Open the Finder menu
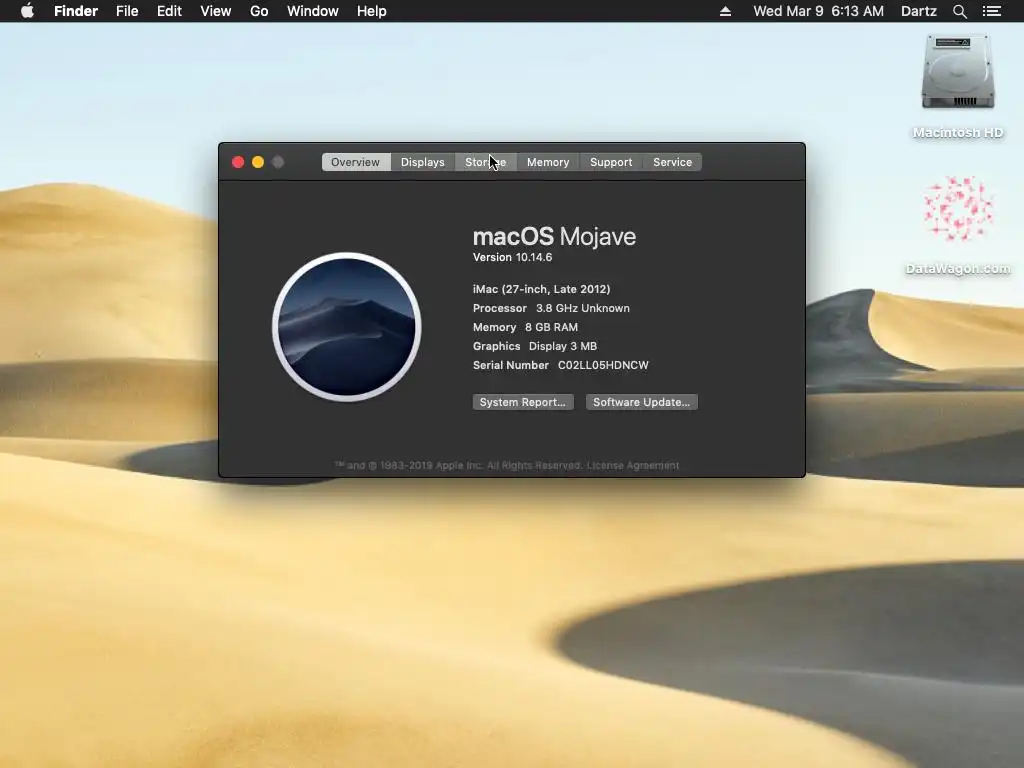This screenshot has width=1024, height=768. point(76,11)
